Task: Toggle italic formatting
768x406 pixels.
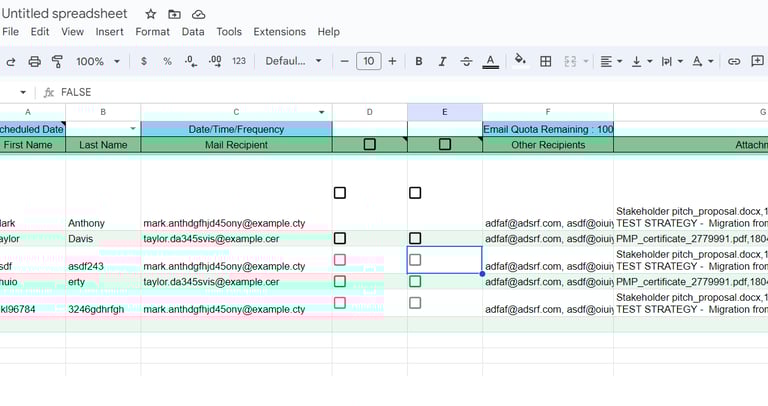Action: [x=442, y=61]
